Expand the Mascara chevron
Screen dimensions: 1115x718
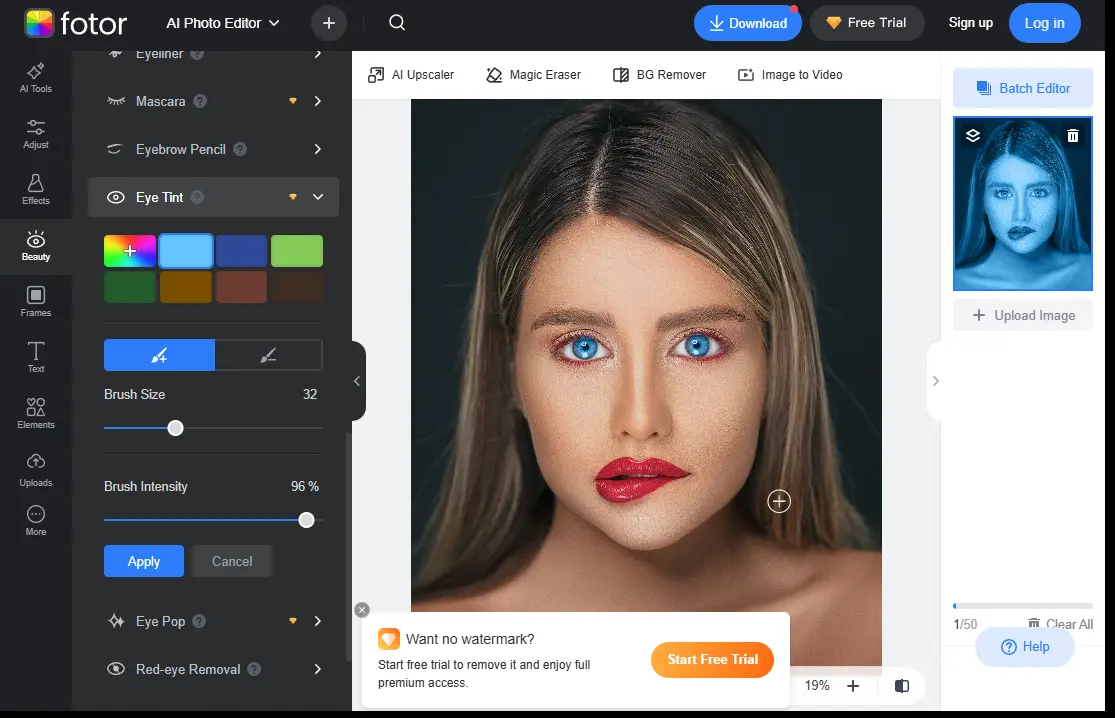coord(317,101)
